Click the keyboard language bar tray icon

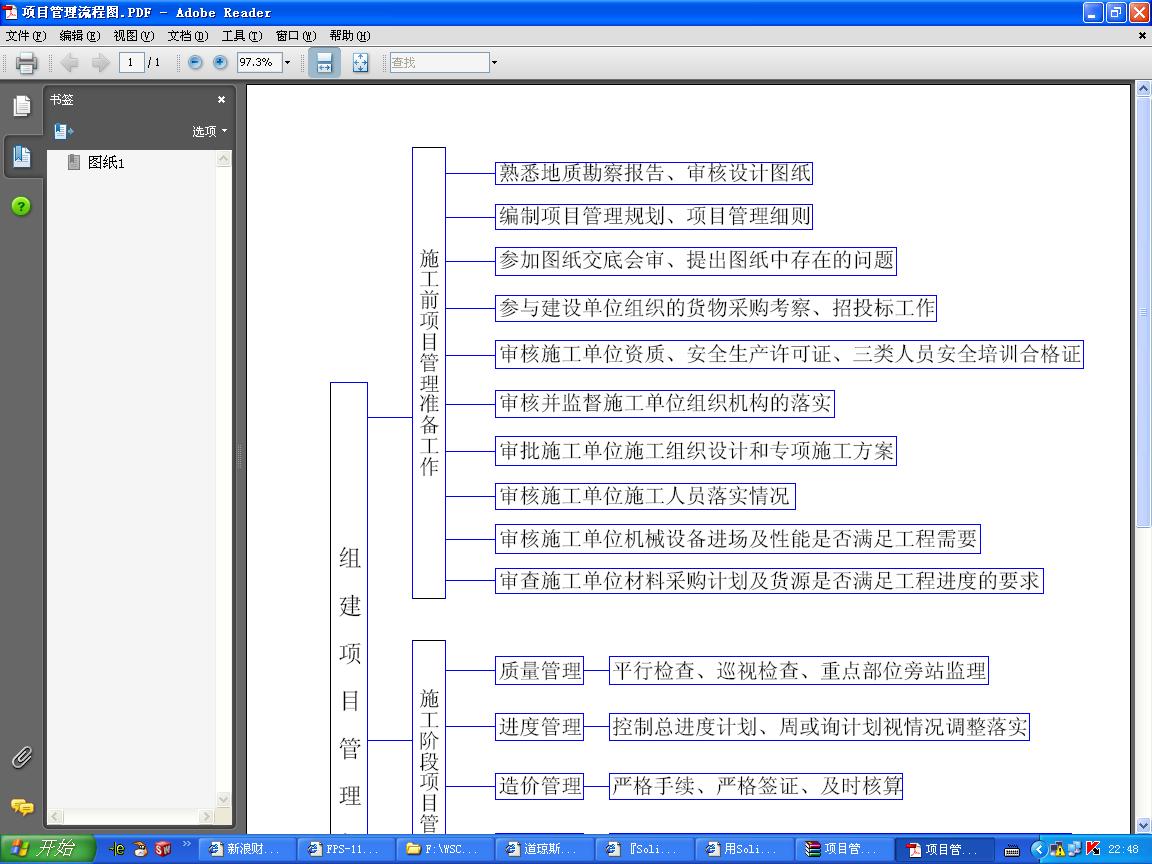point(1012,850)
